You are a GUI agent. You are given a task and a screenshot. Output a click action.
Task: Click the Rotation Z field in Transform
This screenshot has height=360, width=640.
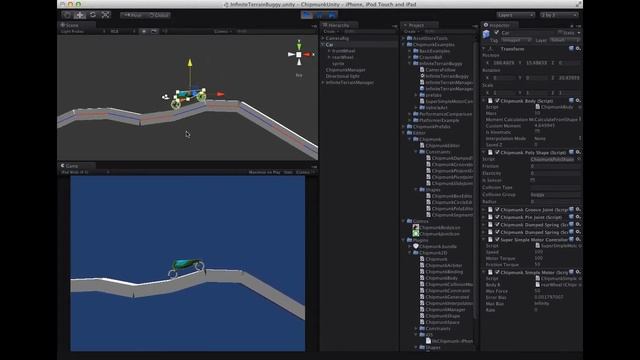569,78
